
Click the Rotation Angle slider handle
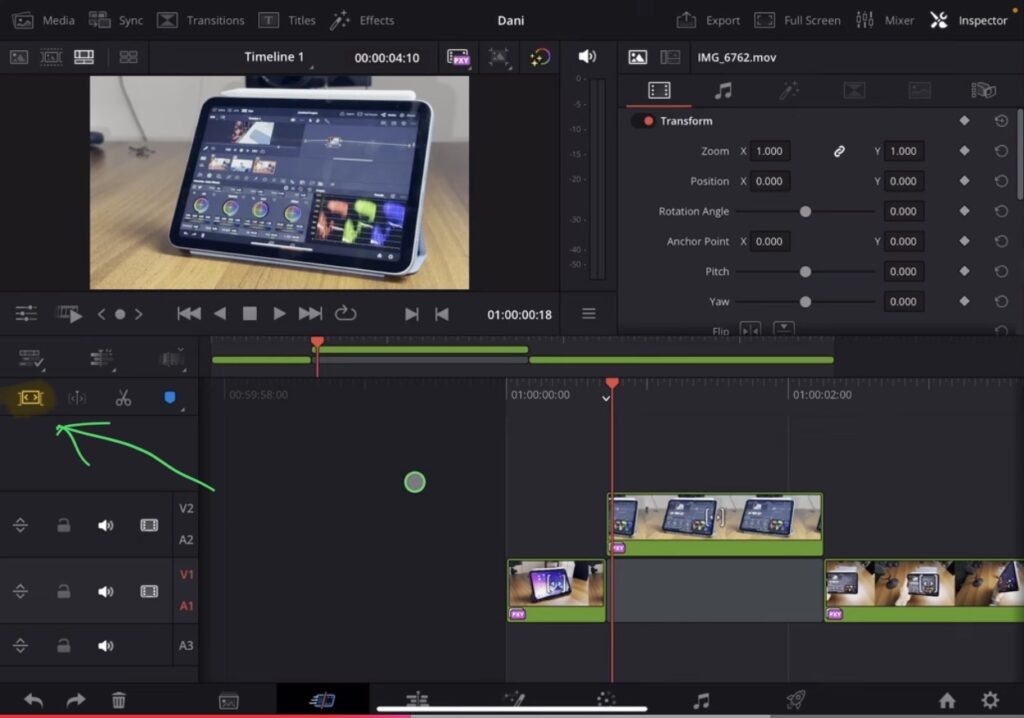pos(805,212)
